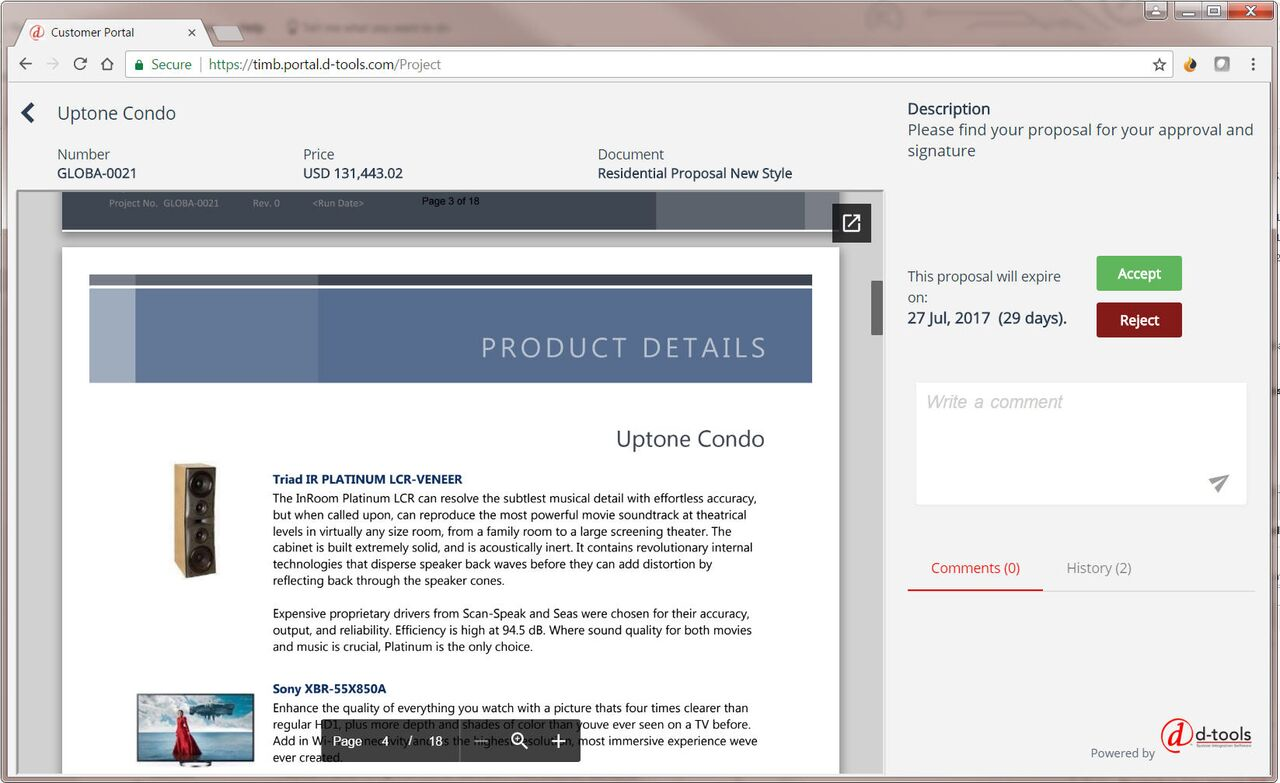Bookmark this page with the star icon

click(1158, 63)
